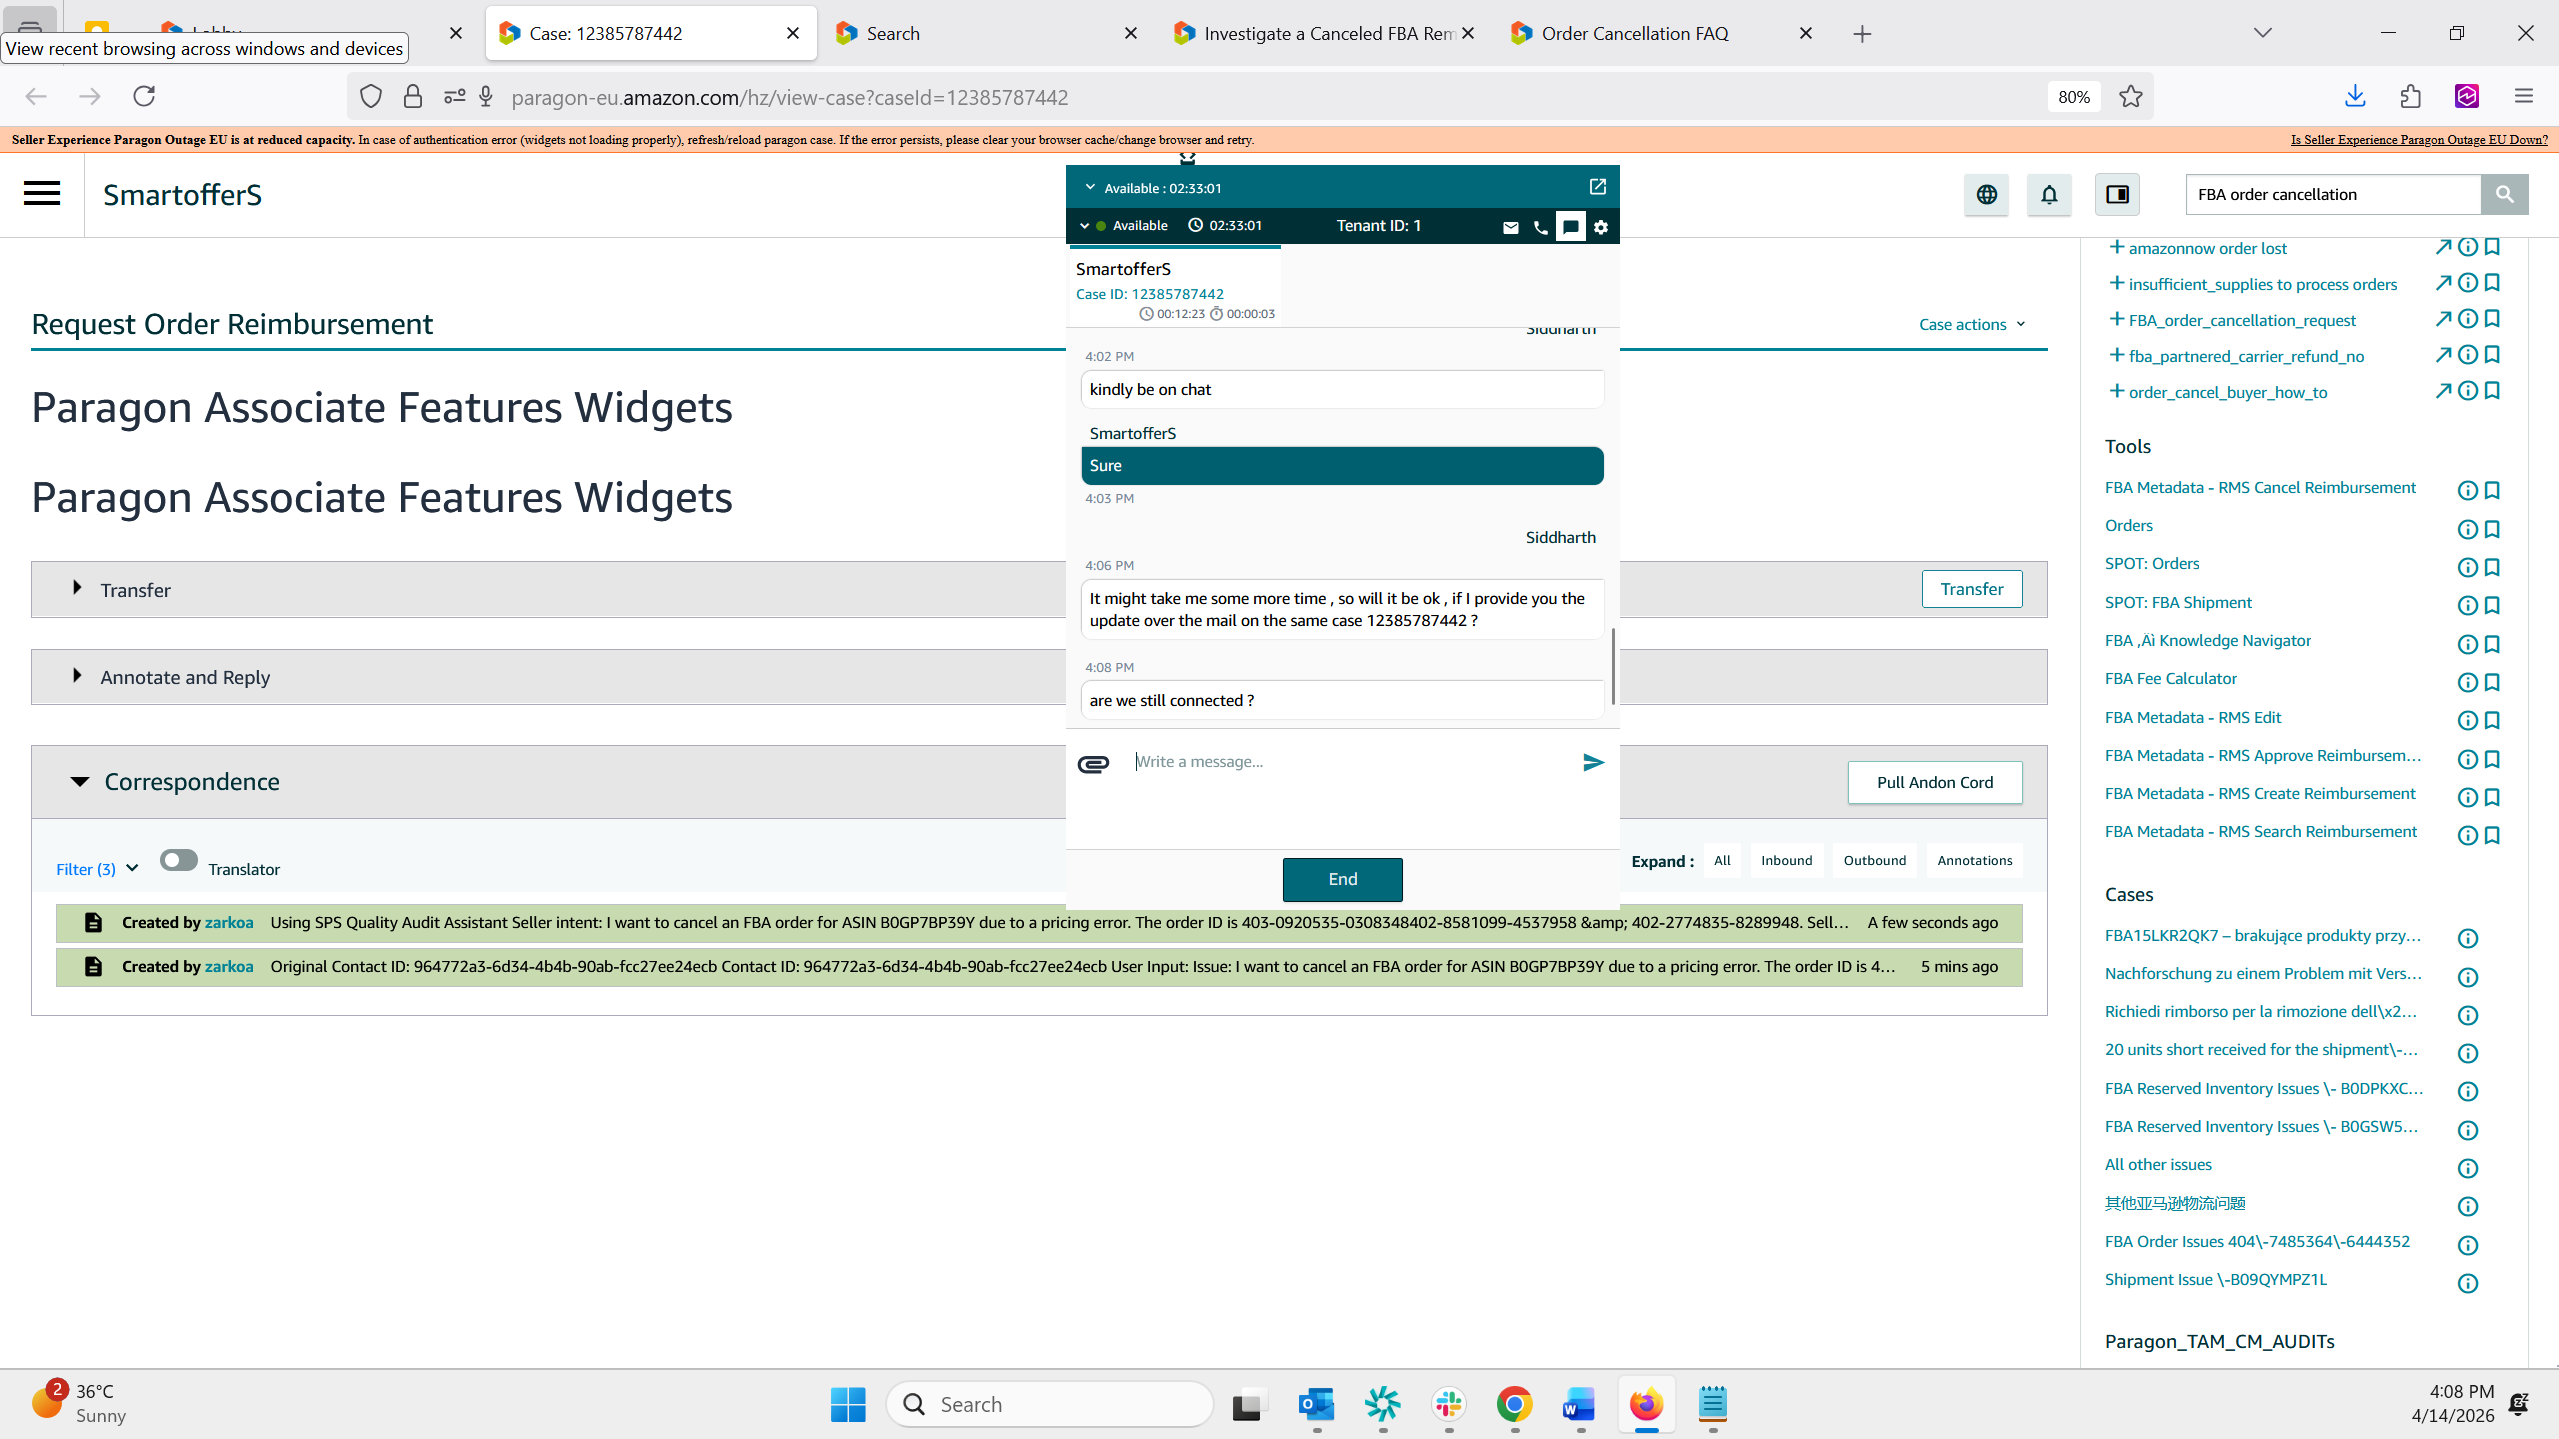
Task: Enable the Translator toggle switch
Action: (179, 861)
